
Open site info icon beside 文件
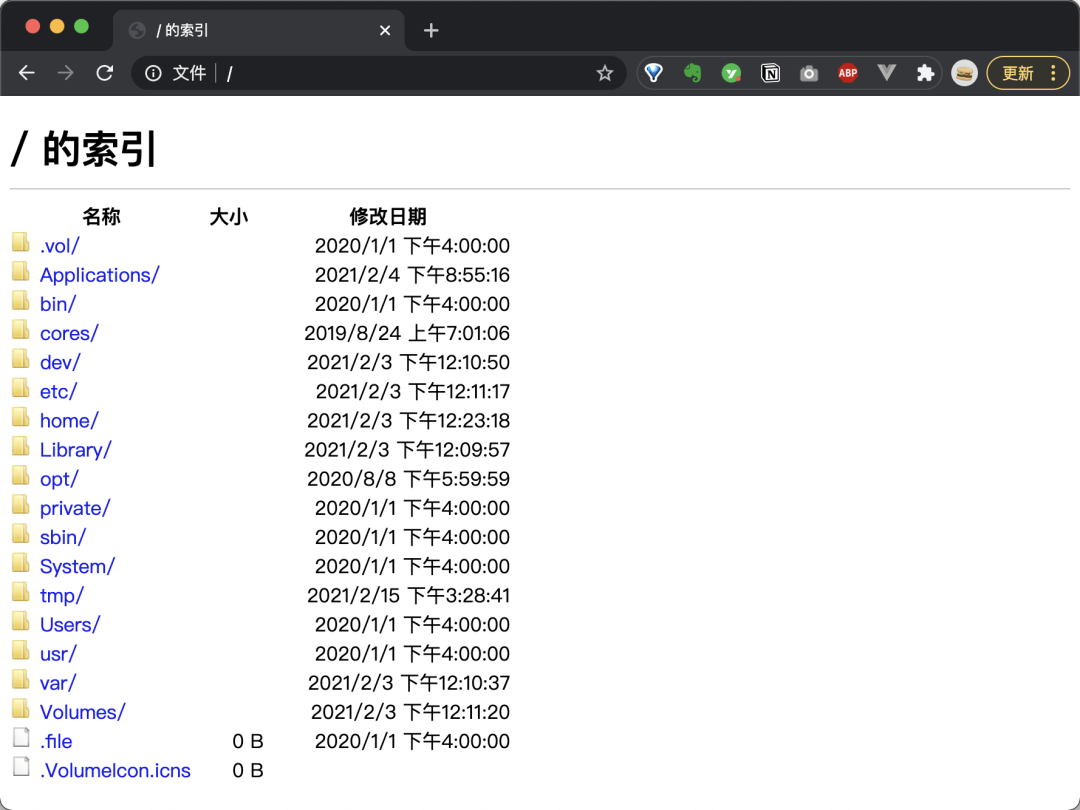pyautogui.click(x=154, y=73)
